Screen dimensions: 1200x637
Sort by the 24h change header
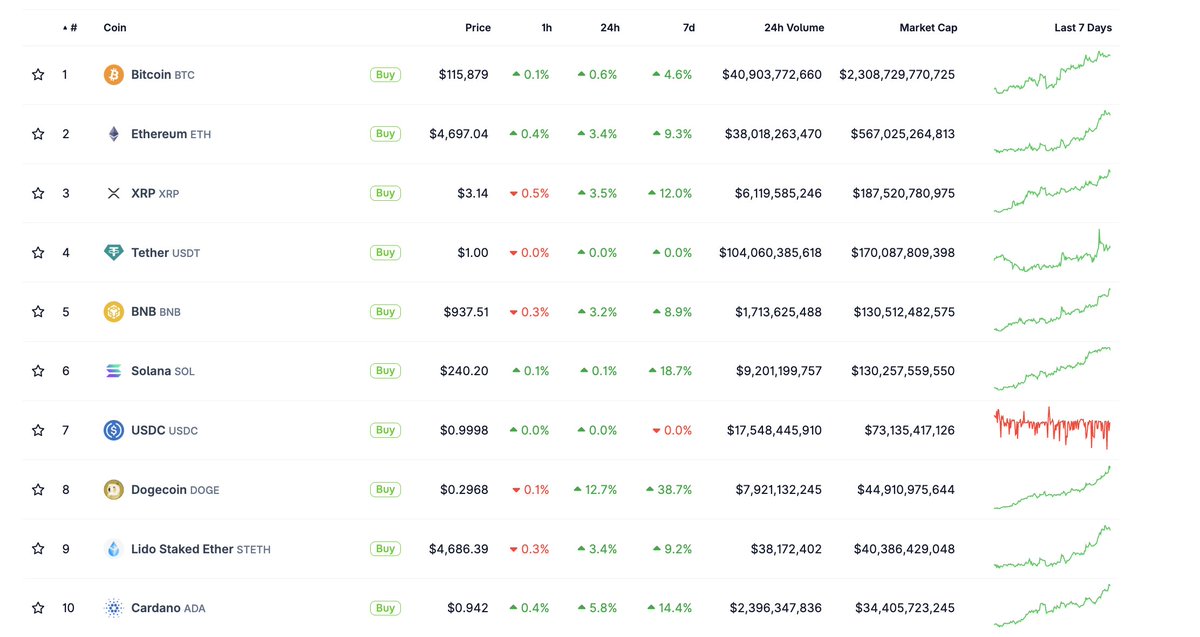tap(610, 28)
